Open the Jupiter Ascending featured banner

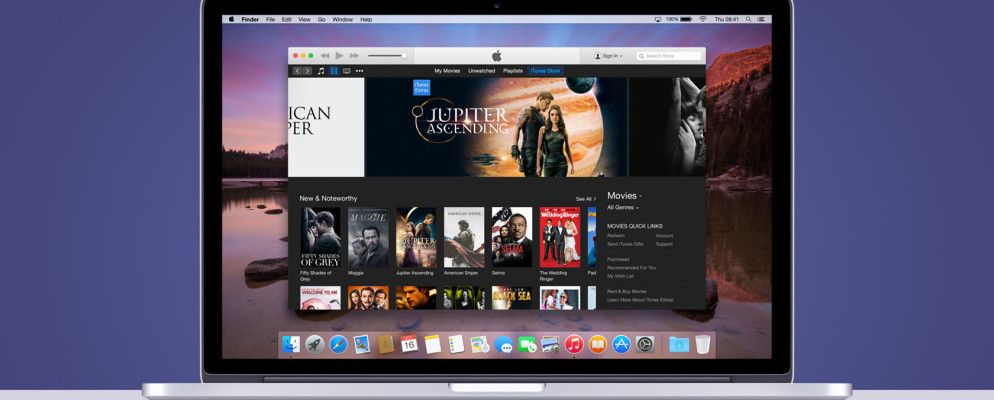496,127
